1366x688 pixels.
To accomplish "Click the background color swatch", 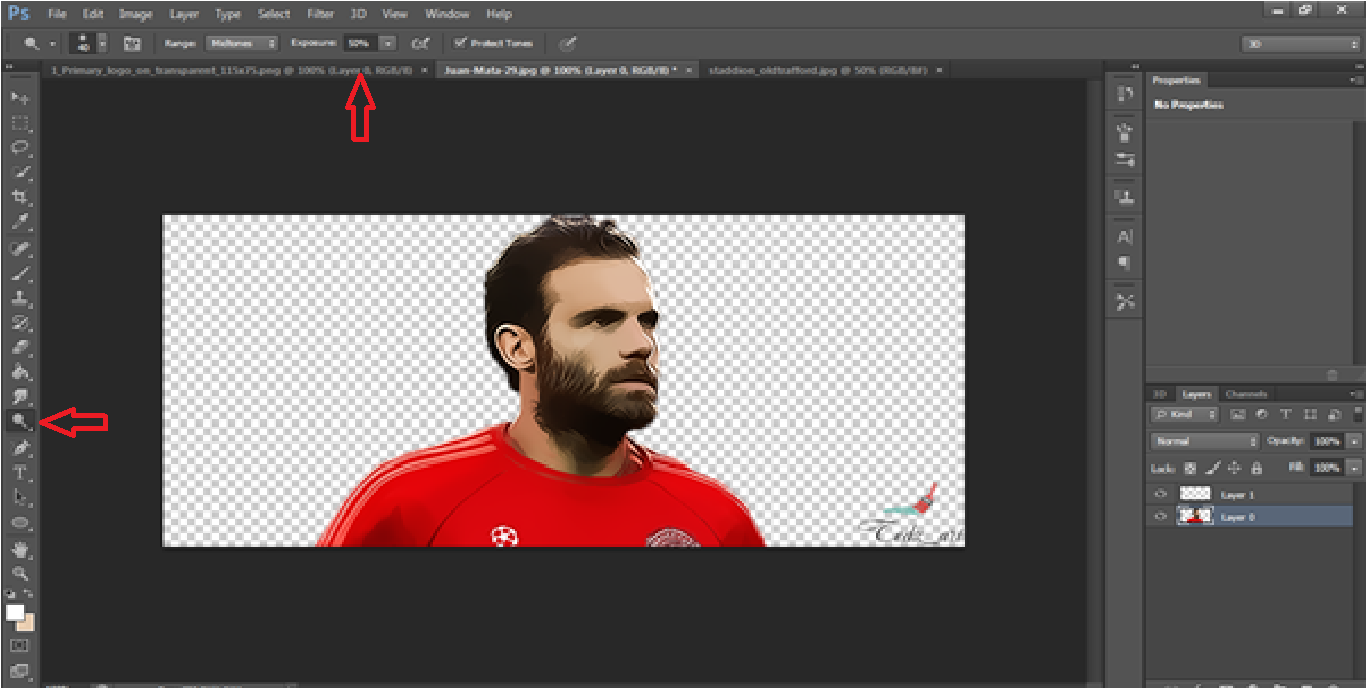I will (28, 624).
